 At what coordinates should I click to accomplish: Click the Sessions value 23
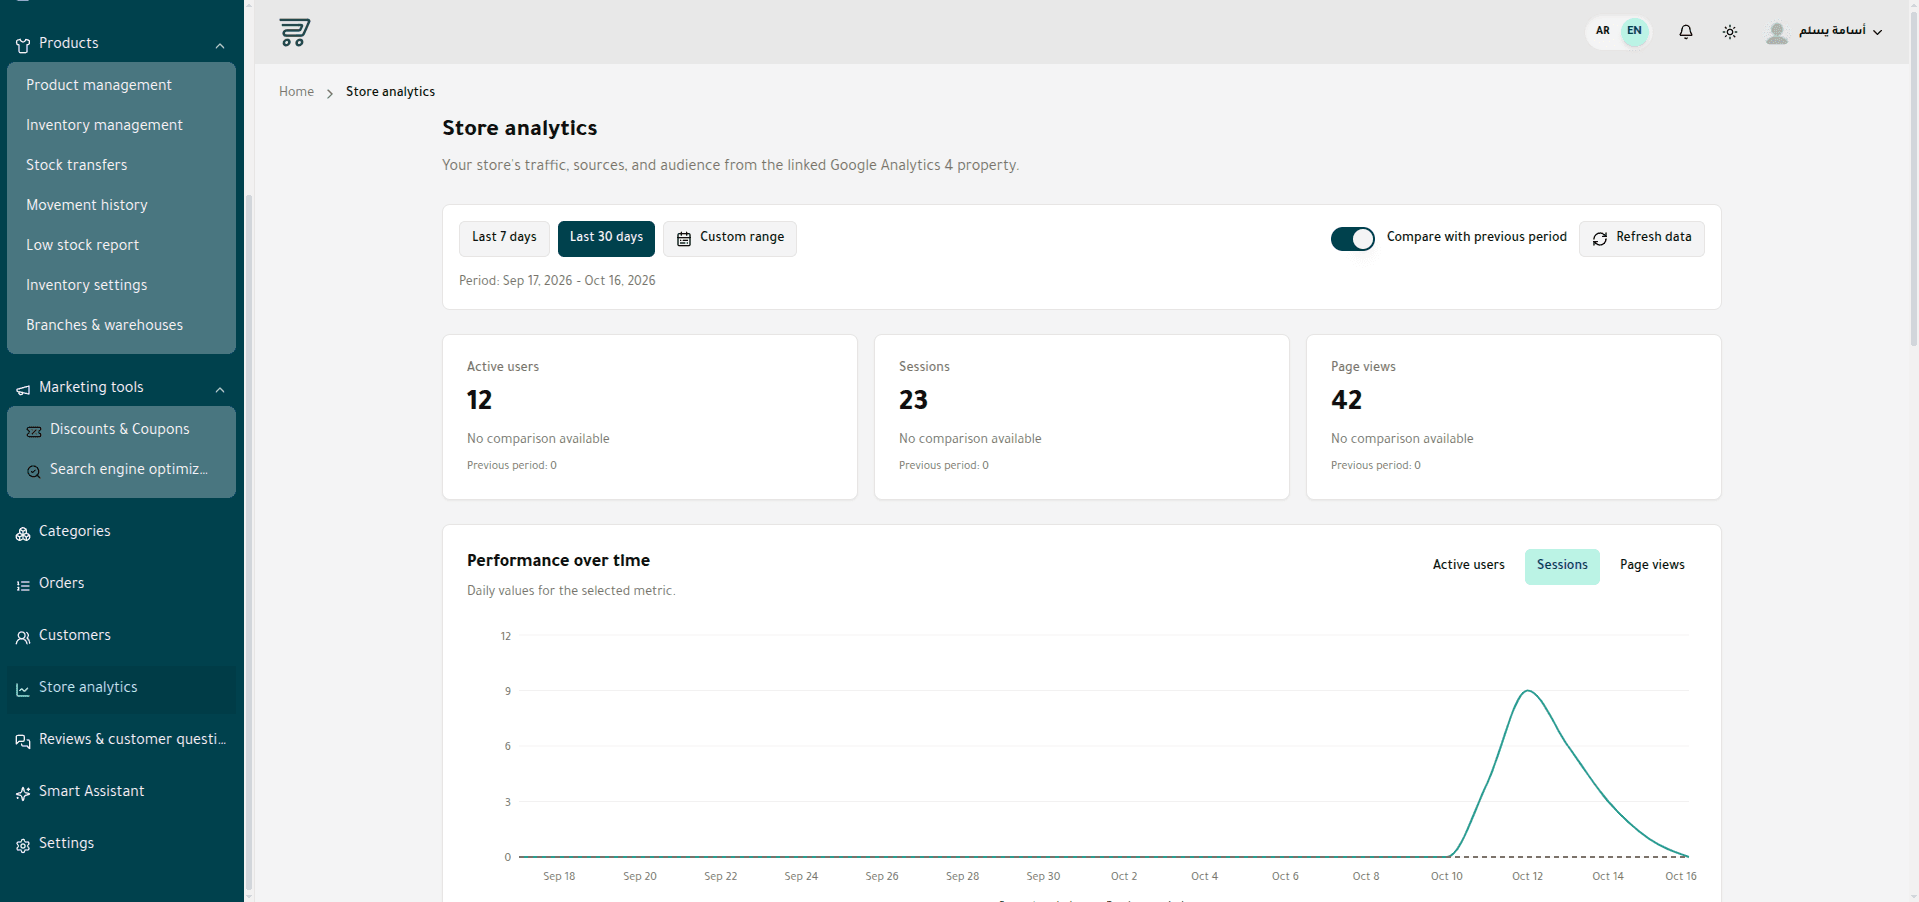click(x=913, y=401)
